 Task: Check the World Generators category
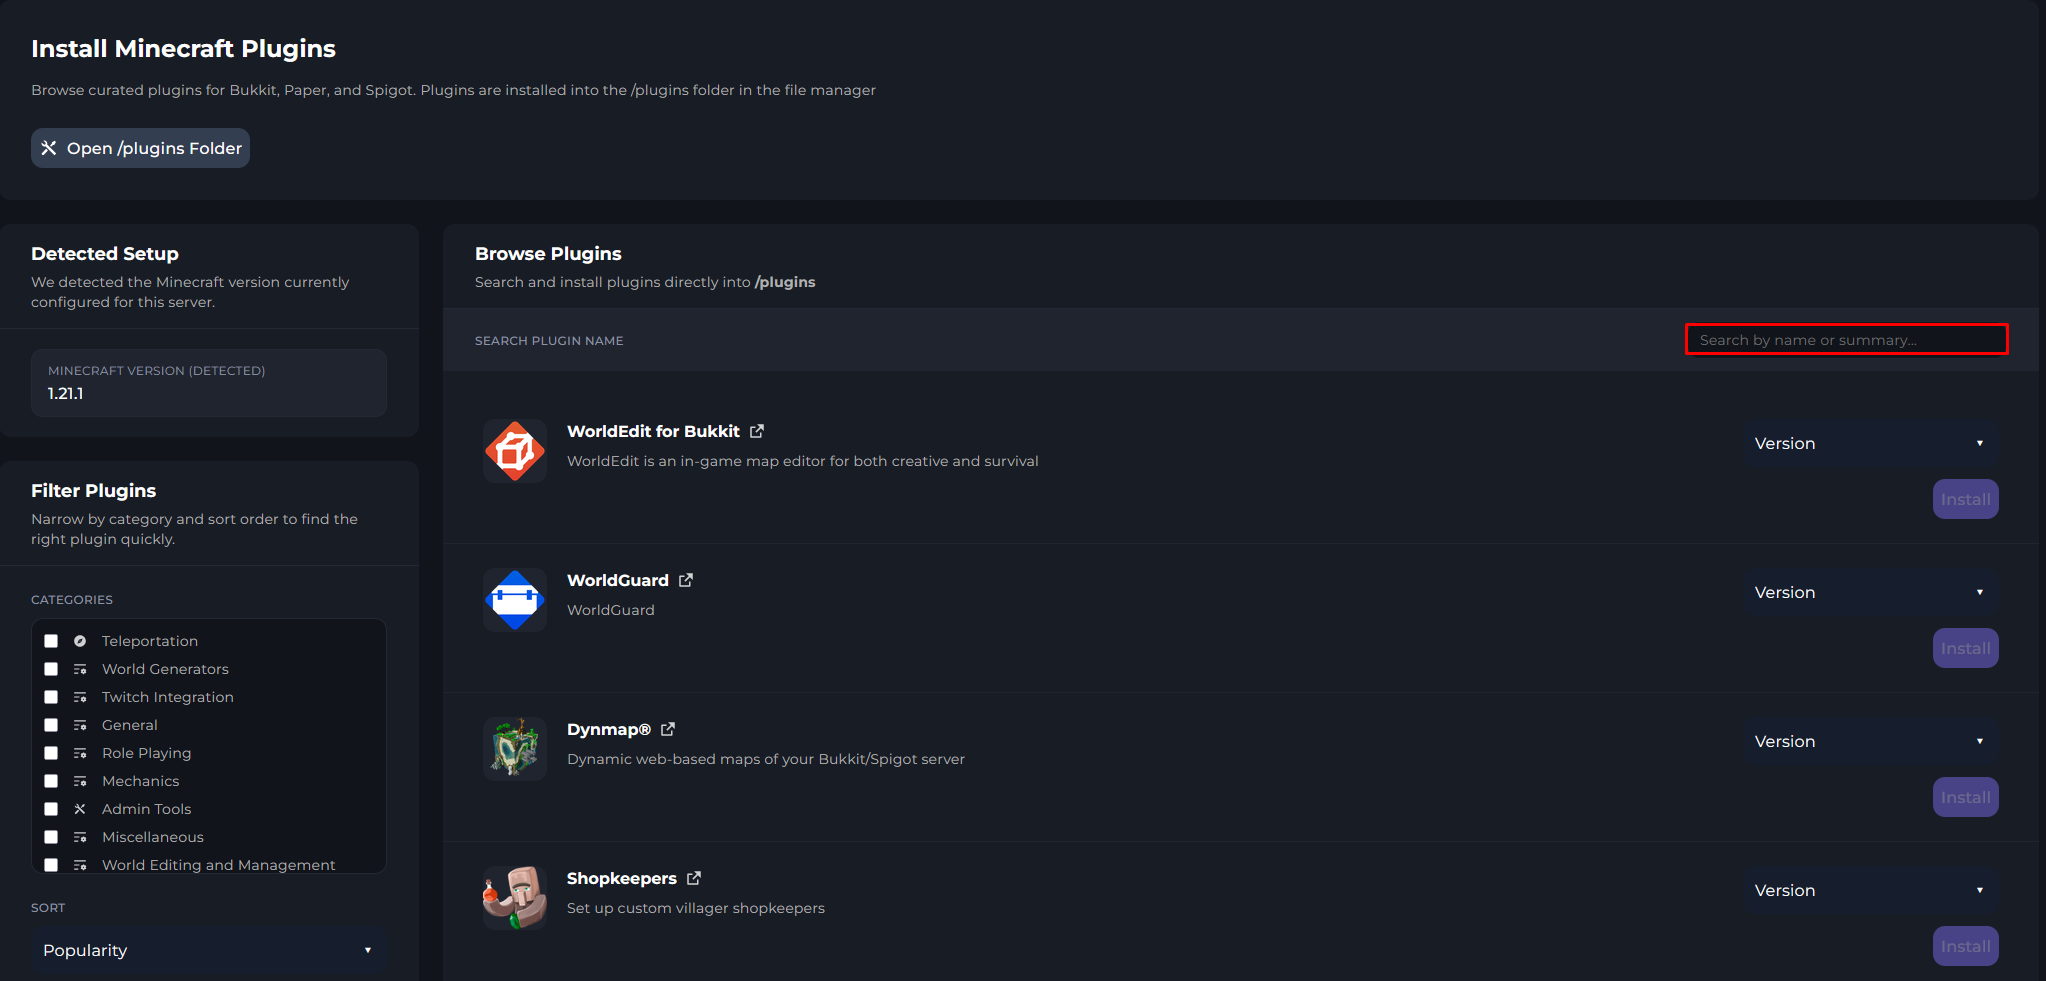click(51, 669)
